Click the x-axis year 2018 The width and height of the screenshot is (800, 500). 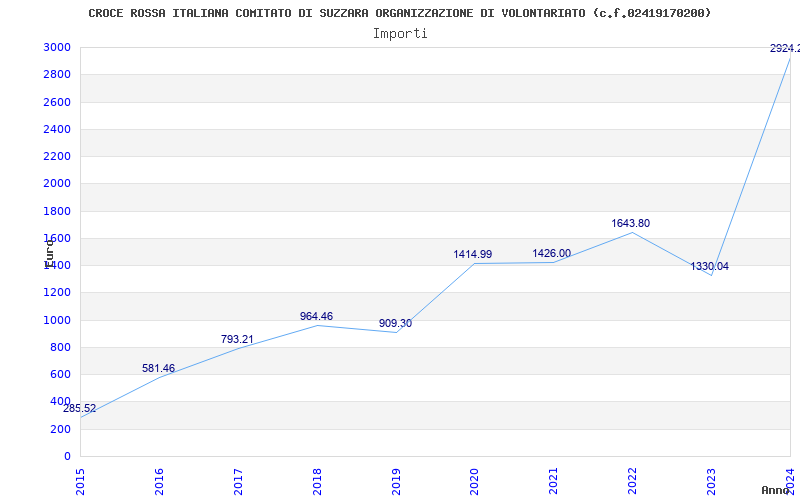tap(317, 482)
